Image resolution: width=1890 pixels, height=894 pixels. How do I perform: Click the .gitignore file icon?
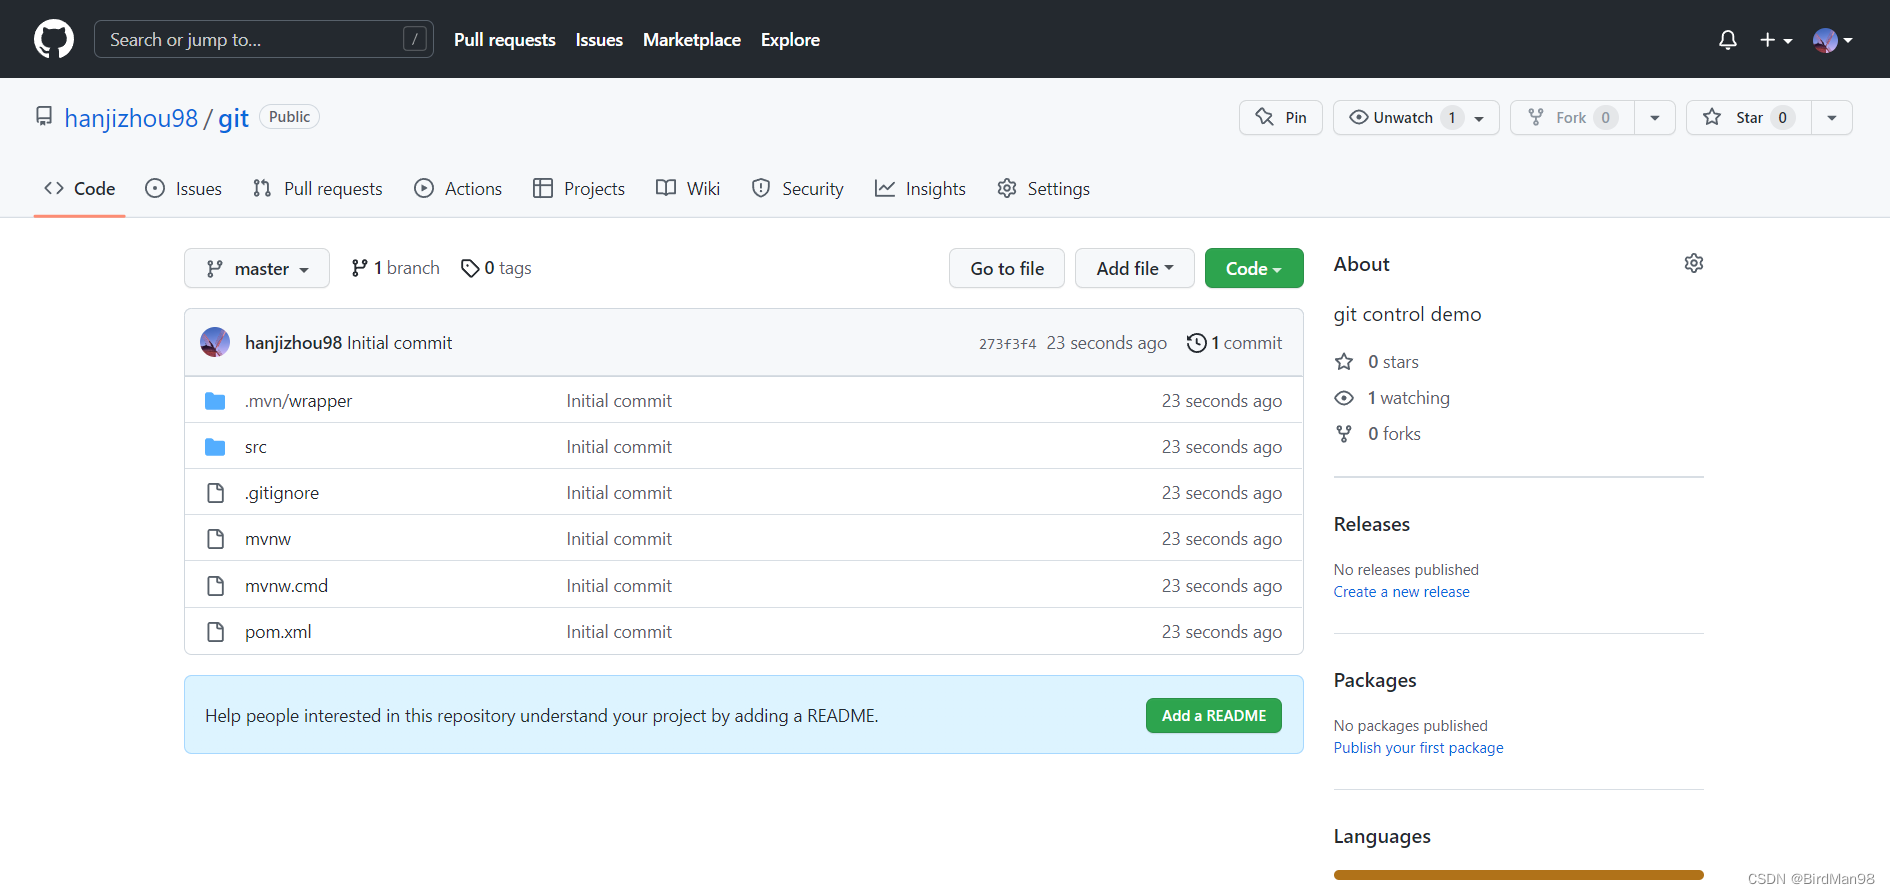(x=215, y=493)
